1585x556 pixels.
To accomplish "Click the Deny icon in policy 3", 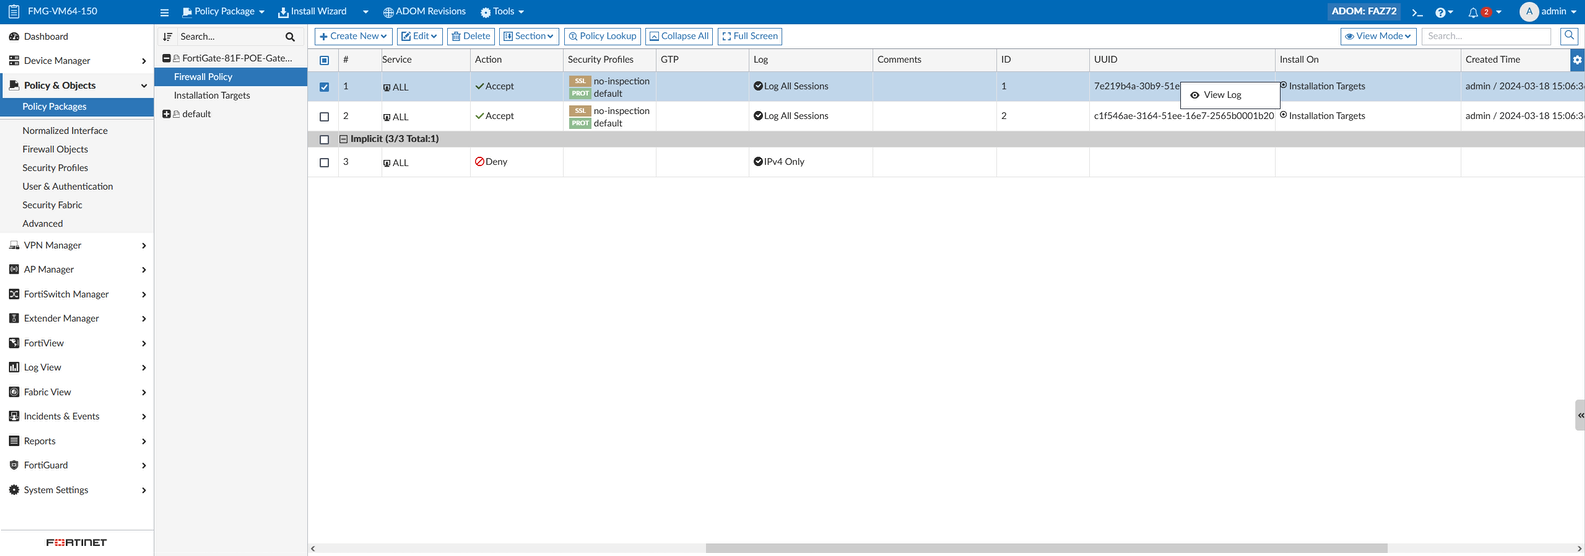I will pyautogui.click(x=480, y=161).
